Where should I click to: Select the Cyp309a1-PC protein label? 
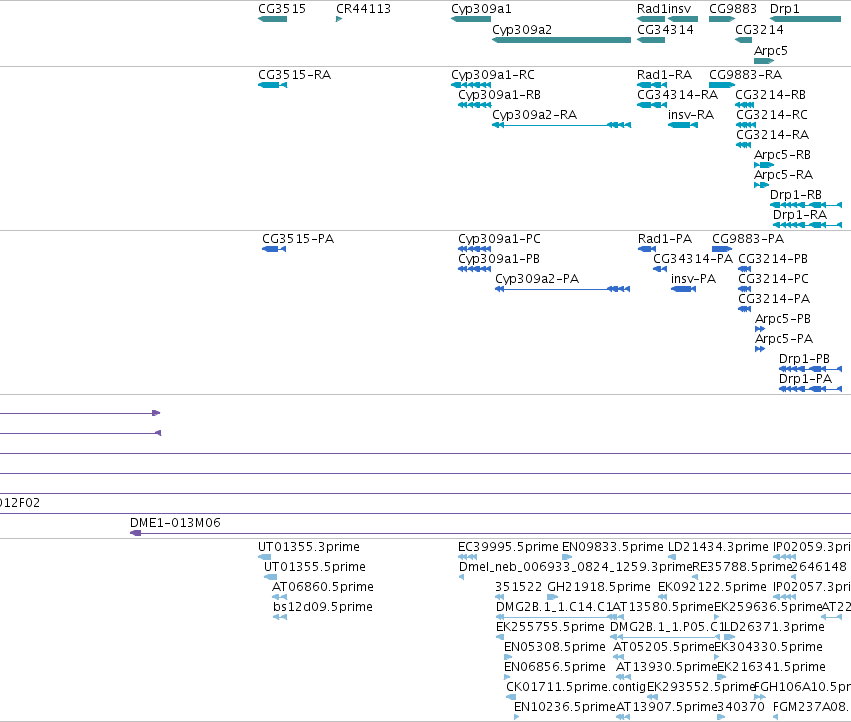(499, 239)
